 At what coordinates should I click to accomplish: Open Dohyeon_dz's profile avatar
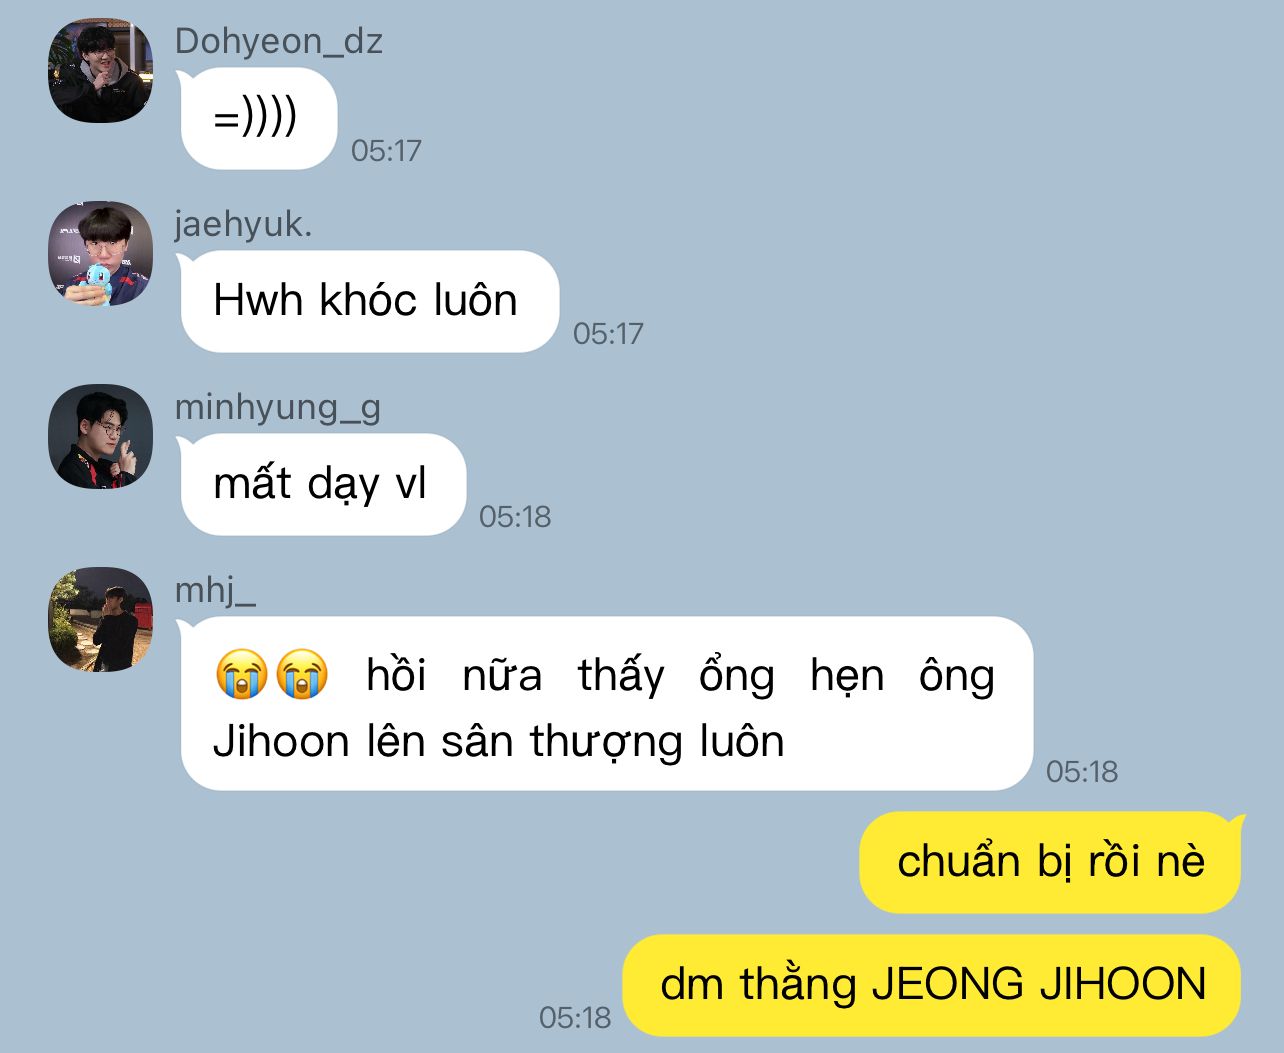100,71
